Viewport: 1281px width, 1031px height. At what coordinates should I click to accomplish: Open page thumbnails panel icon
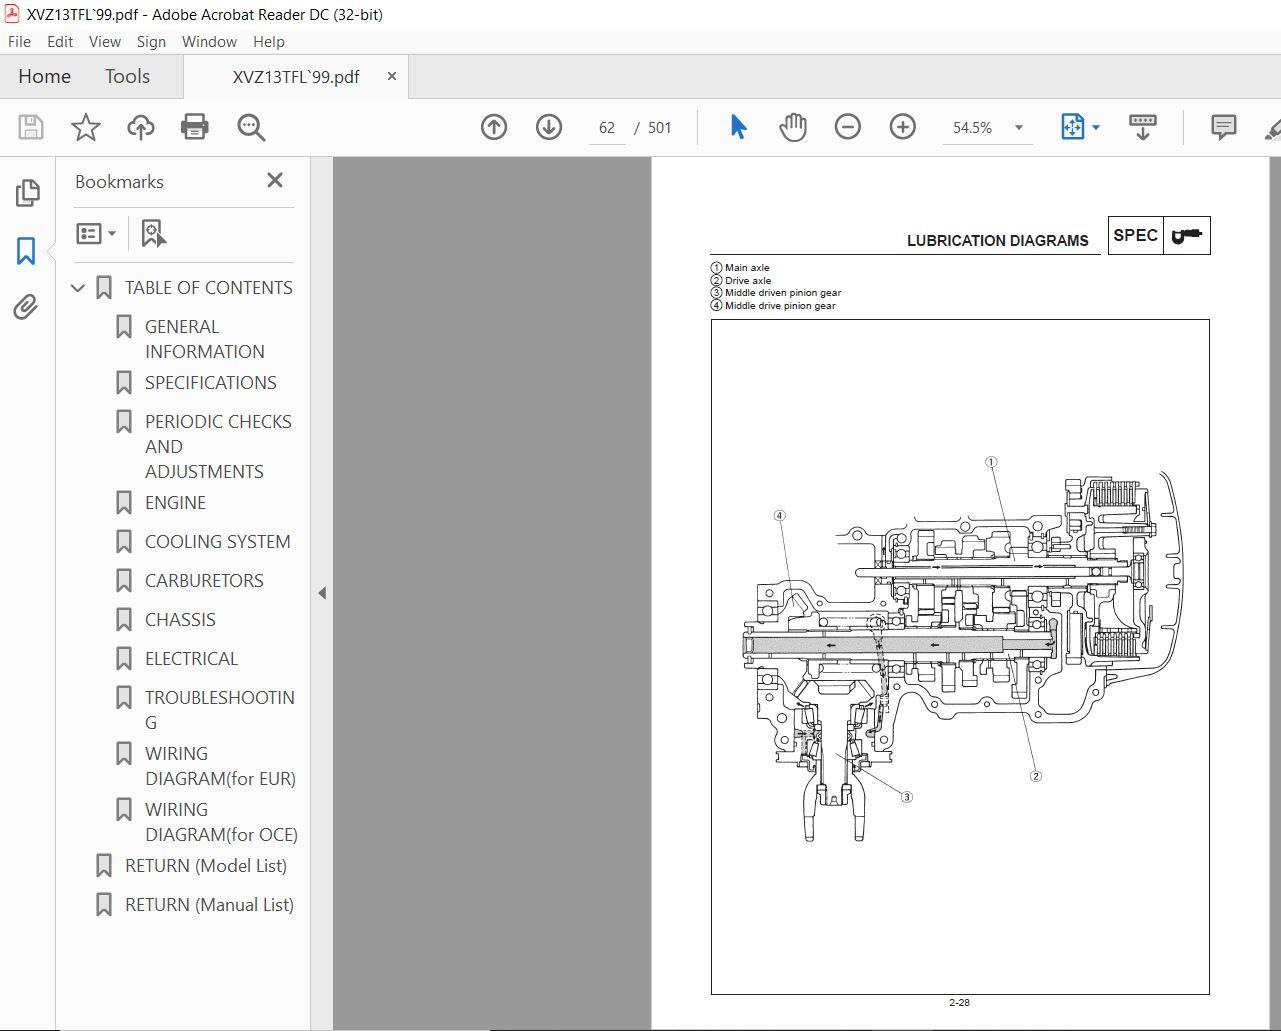point(27,193)
